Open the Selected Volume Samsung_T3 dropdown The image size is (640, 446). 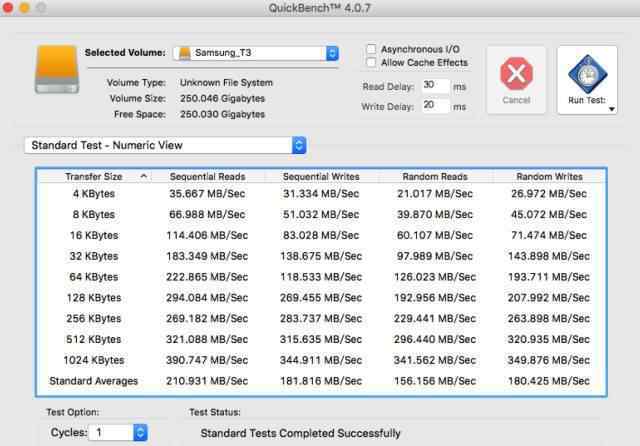(256, 53)
